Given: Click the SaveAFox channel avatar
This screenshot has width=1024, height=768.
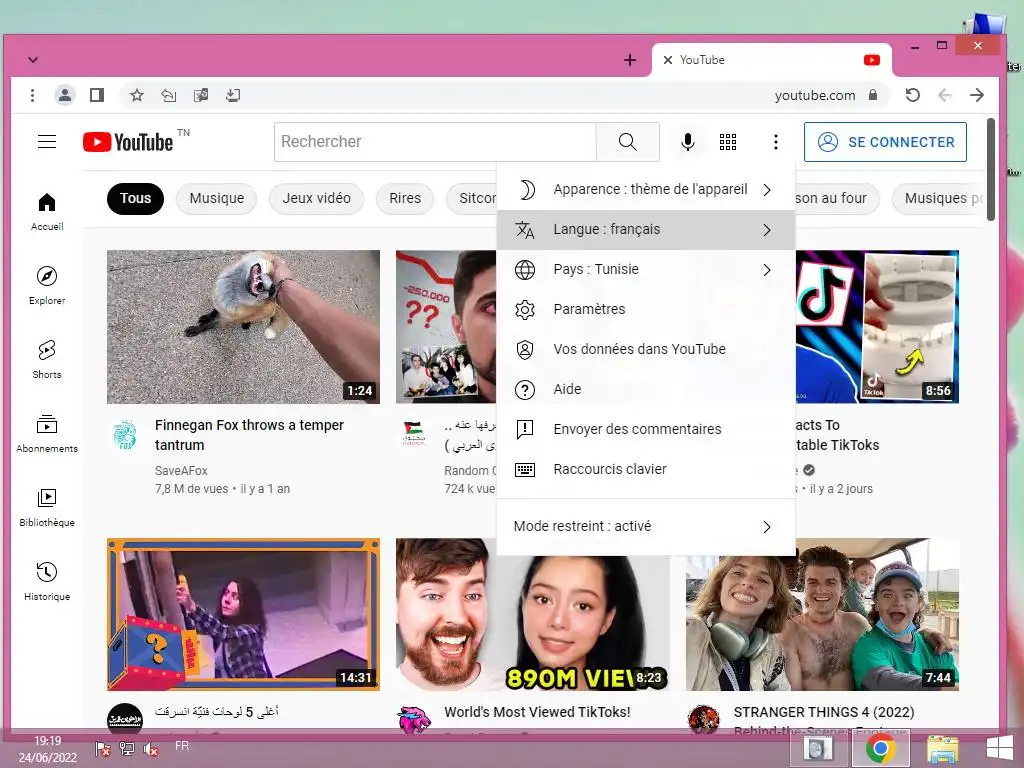Looking at the screenshot, I should (125, 434).
